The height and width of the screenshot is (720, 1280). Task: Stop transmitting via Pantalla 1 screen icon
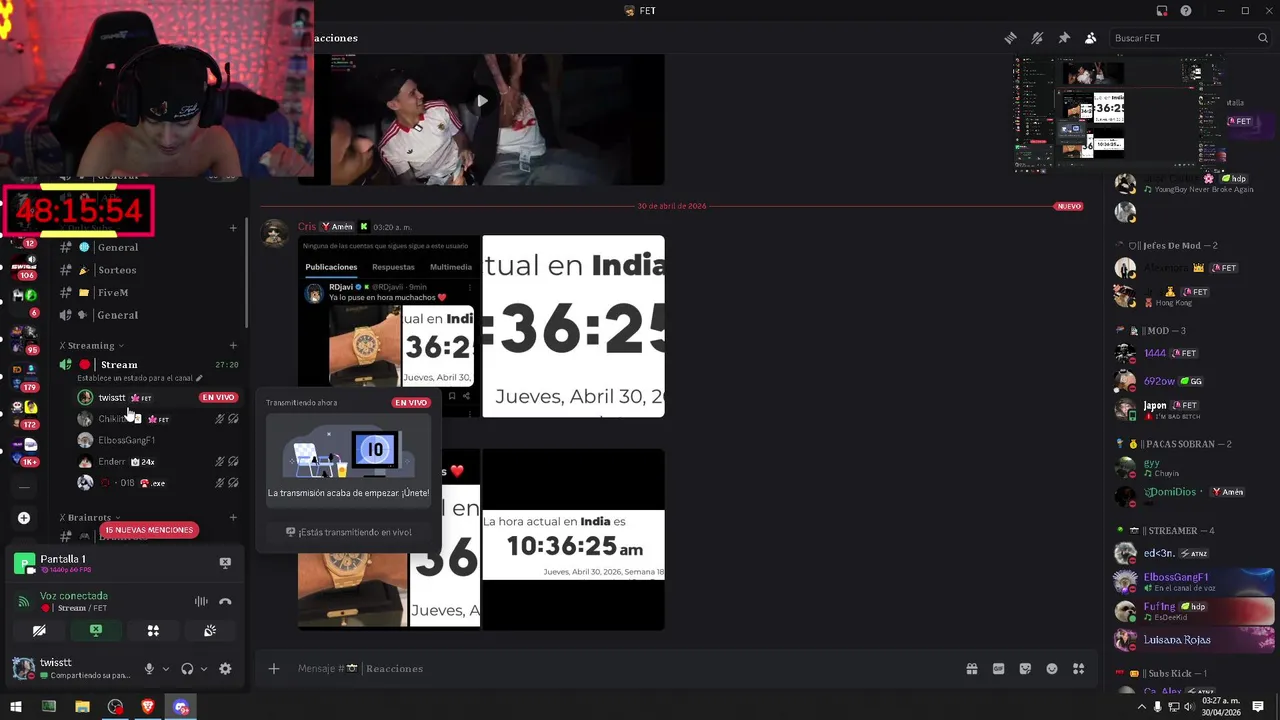click(225, 563)
